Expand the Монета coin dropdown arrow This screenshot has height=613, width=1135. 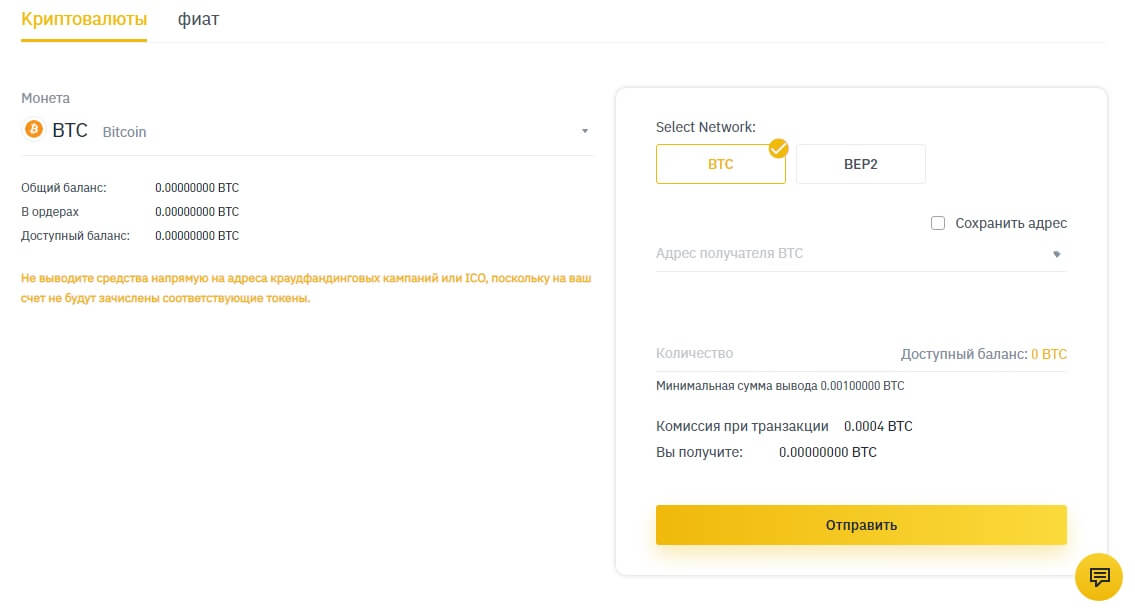[585, 131]
